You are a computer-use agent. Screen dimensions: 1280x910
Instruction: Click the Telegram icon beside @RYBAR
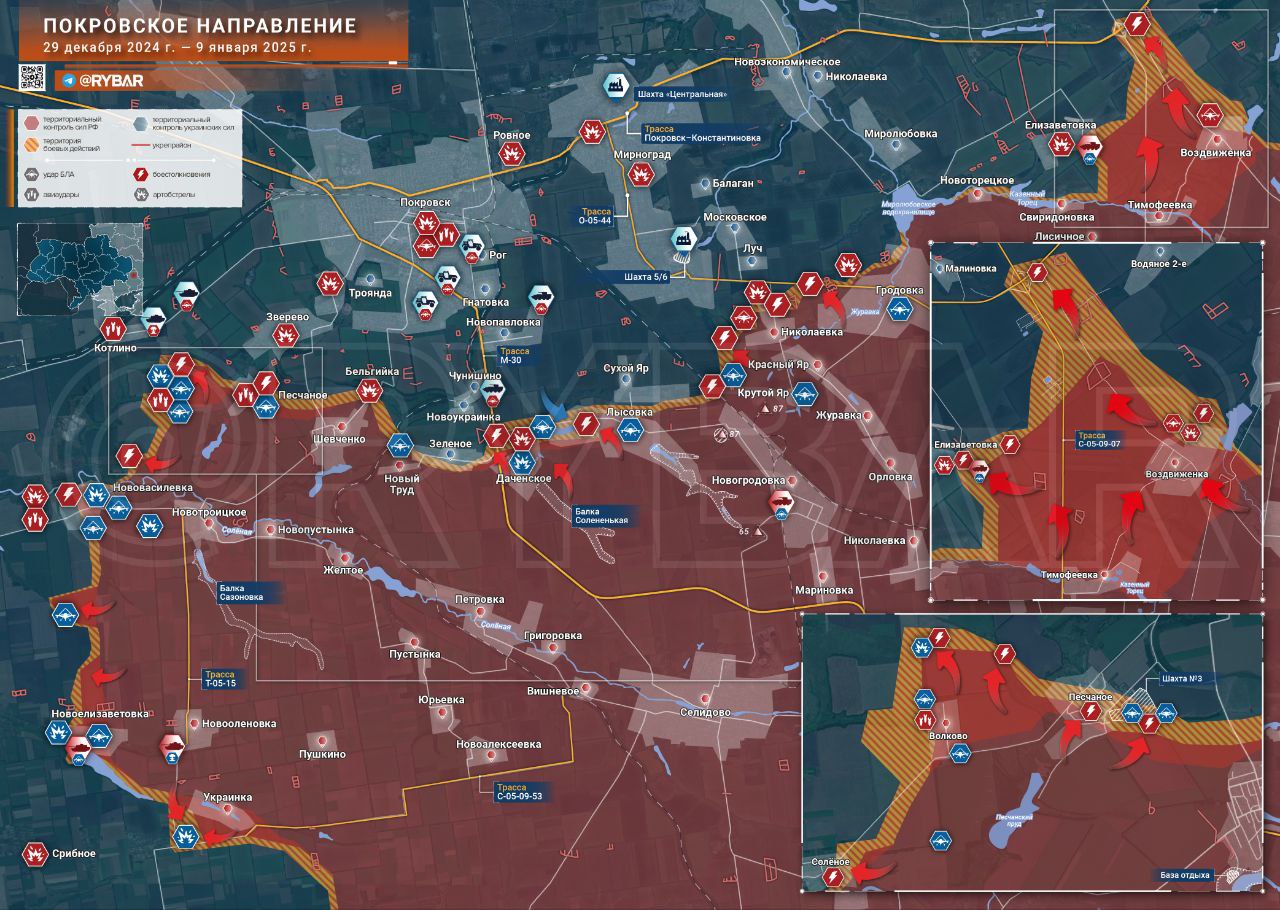[68, 79]
